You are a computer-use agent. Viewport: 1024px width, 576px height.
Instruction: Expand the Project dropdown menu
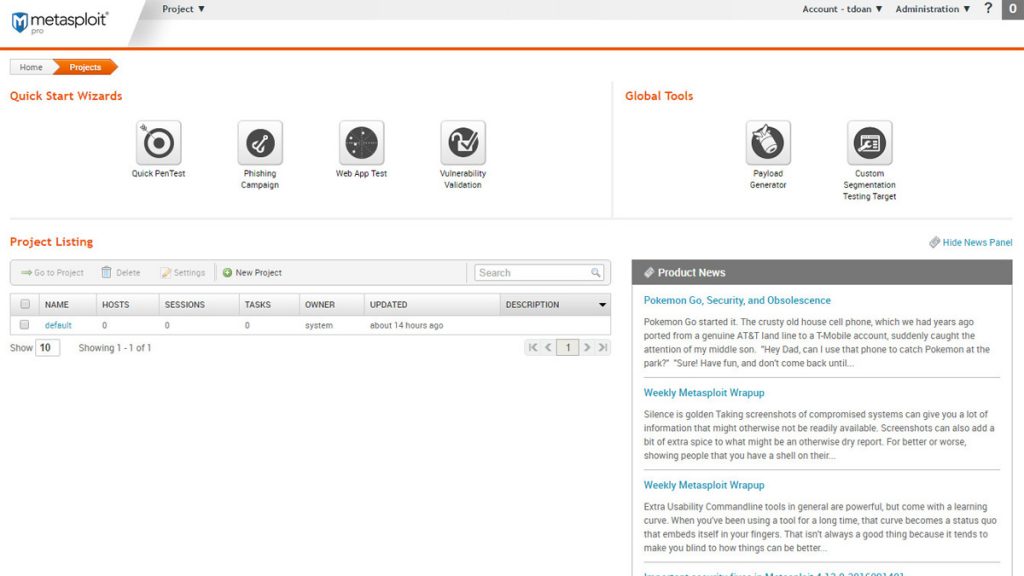[183, 9]
